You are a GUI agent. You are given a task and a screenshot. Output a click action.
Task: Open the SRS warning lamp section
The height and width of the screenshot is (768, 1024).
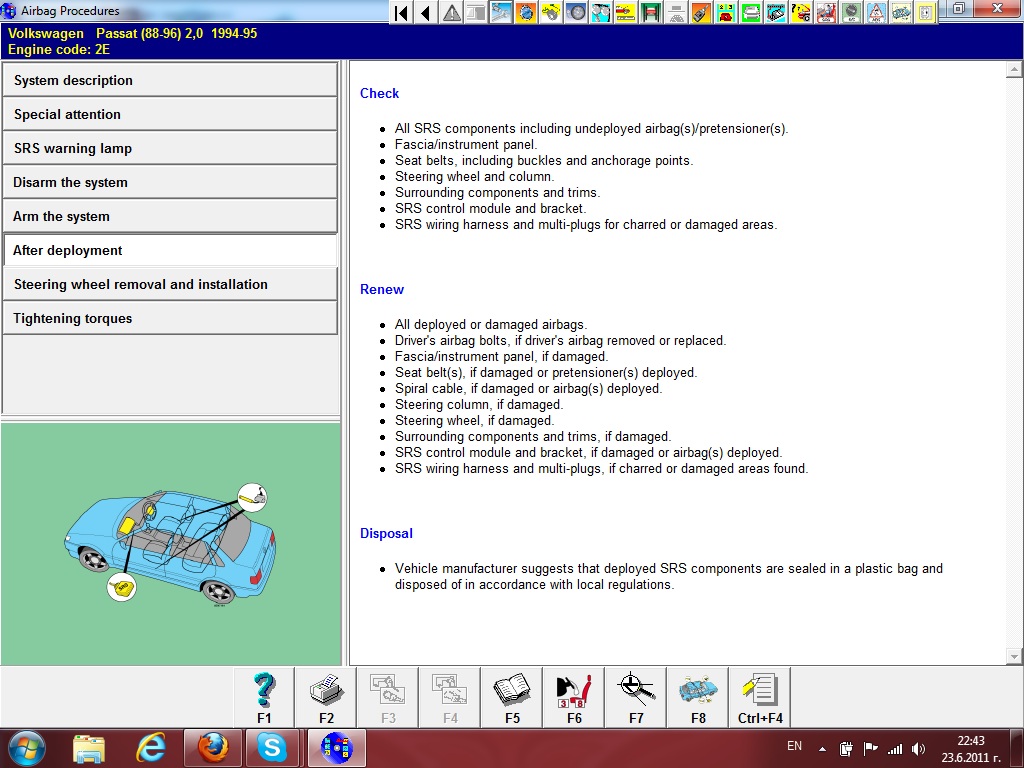[170, 148]
